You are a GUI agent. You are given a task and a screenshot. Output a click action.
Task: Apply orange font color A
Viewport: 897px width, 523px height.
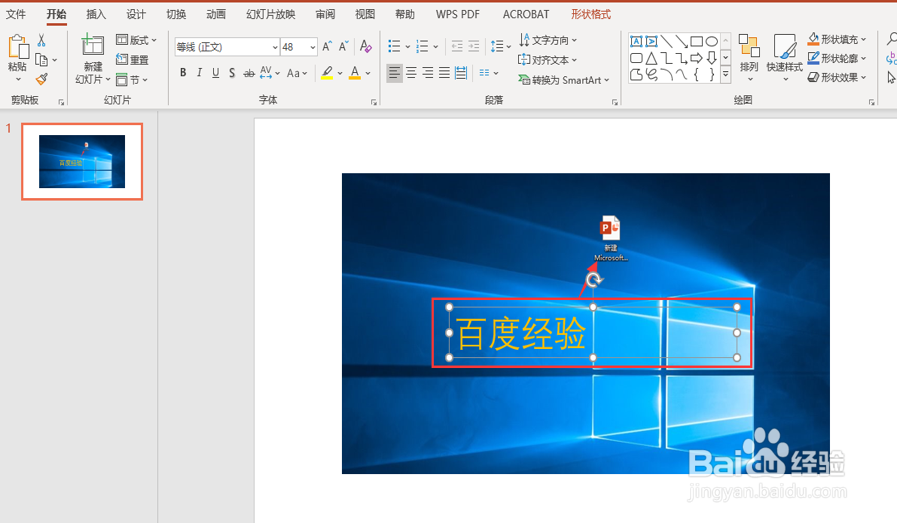click(355, 73)
